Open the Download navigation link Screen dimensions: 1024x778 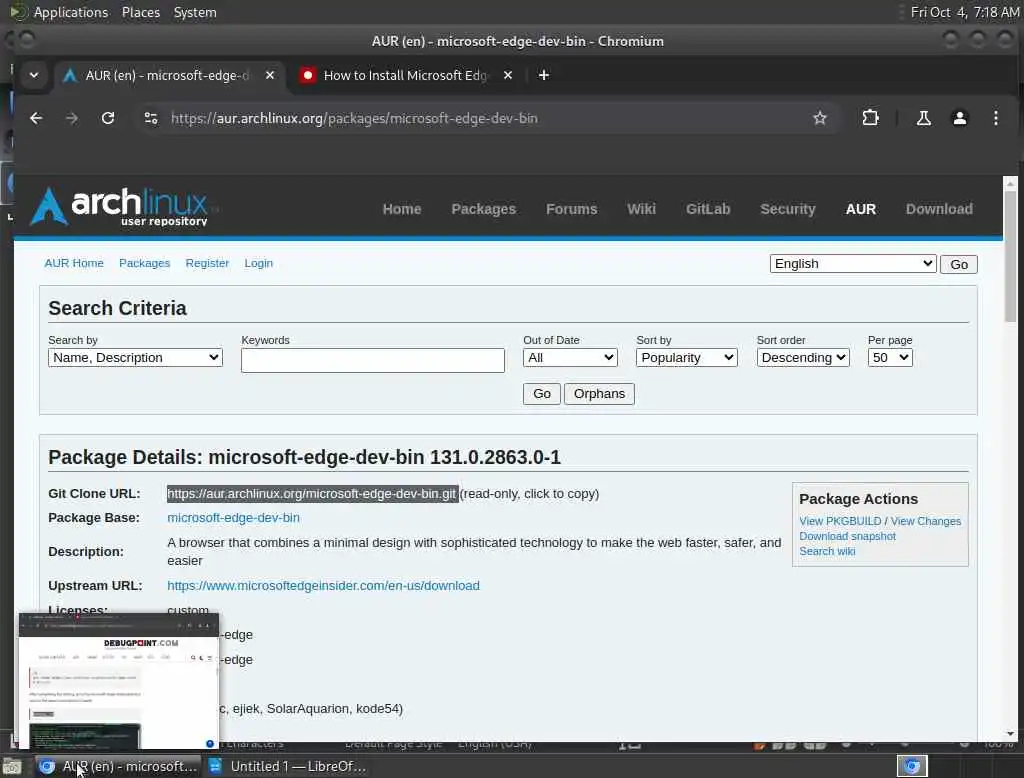coord(939,209)
